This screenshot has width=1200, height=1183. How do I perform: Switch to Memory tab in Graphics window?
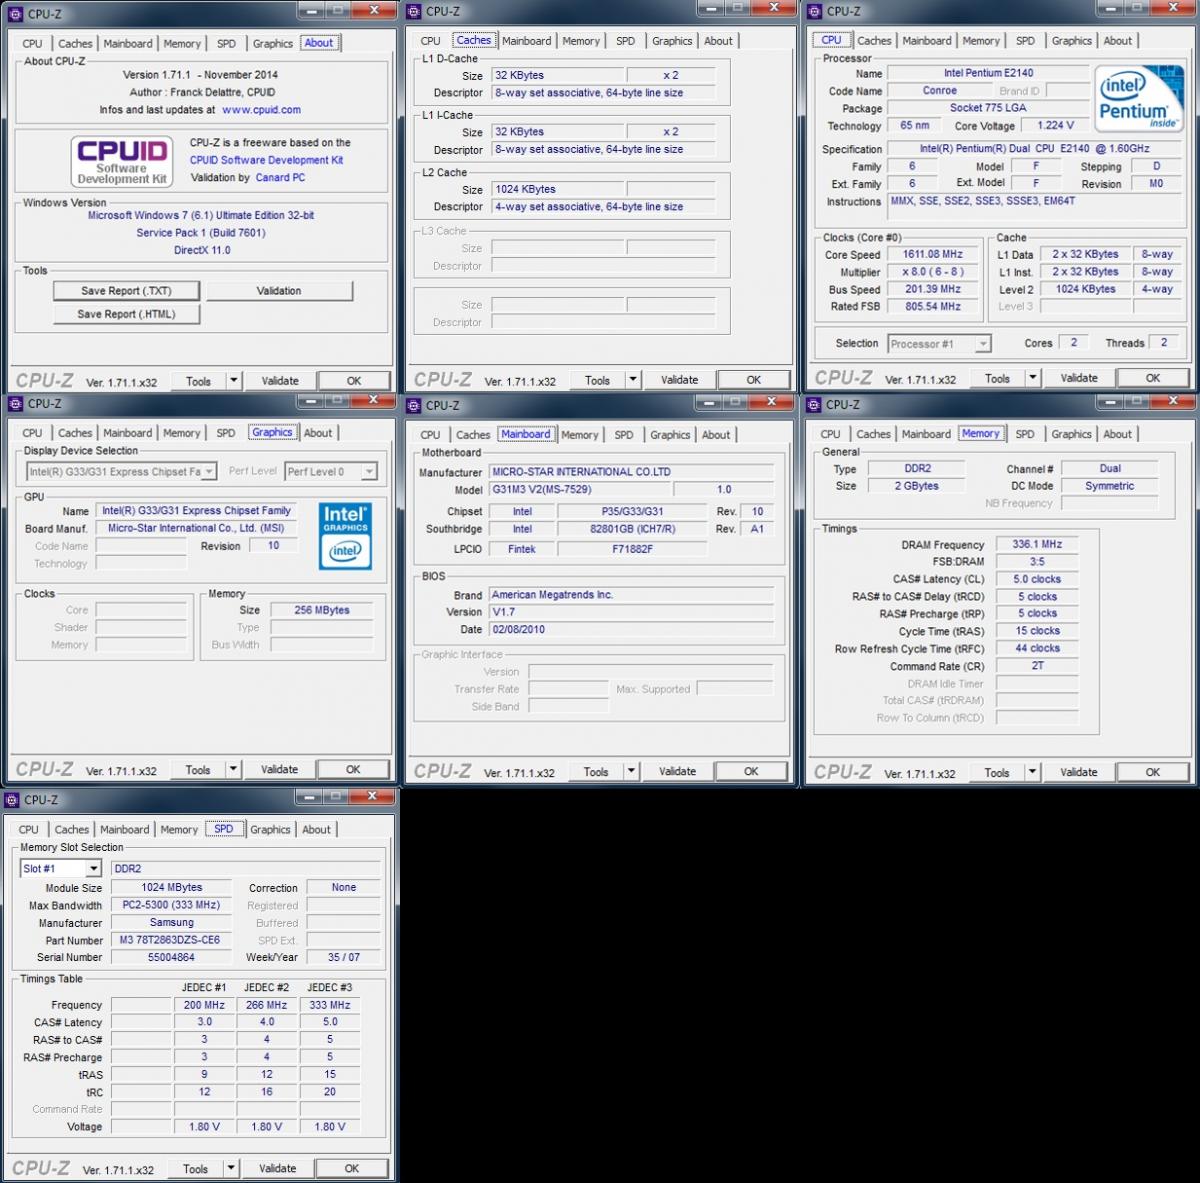pyautogui.click(x=182, y=433)
